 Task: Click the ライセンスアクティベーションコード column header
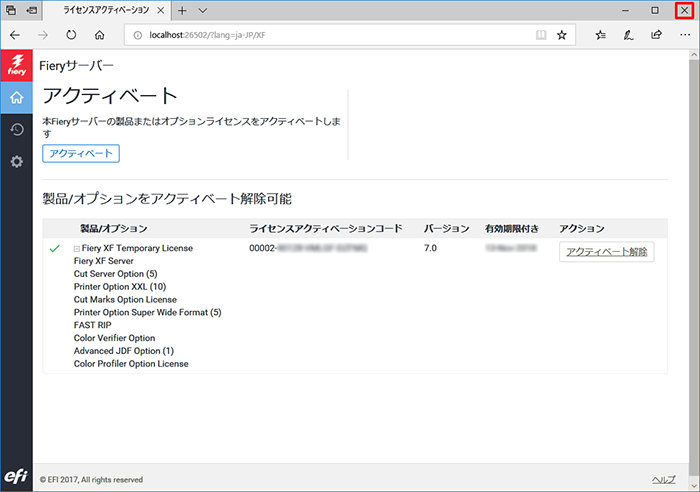pos(326,229)
